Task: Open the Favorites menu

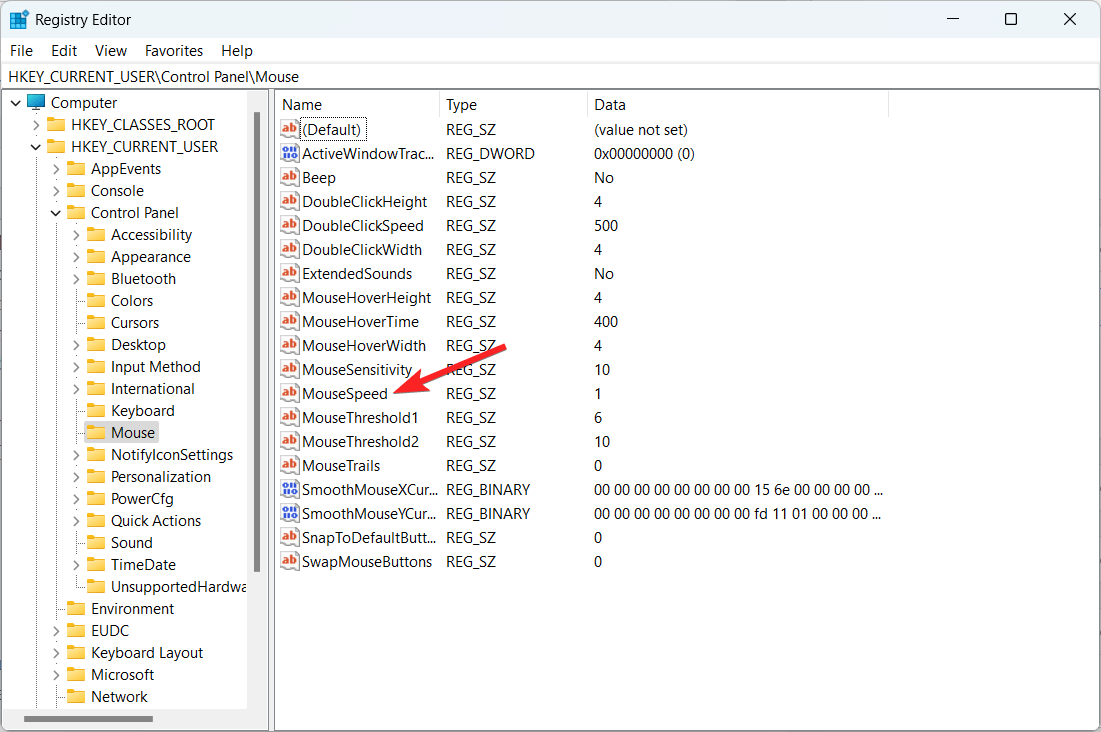Action: coord(173,51)
